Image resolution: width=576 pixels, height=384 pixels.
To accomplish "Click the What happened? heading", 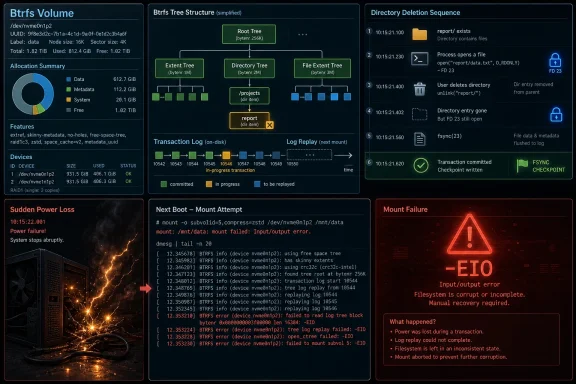I will [412, 322].
